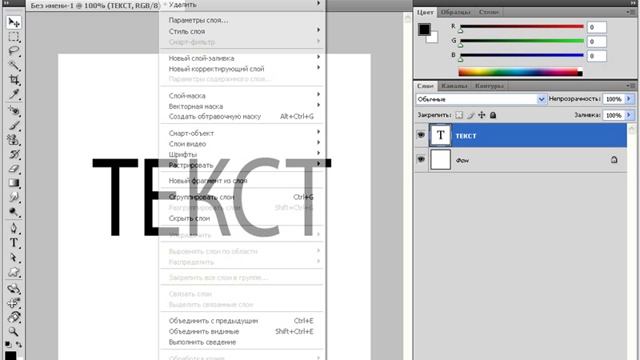Screen dimensions: 640x360
Task: Select the Crop tool
Action: coord(13,80)
